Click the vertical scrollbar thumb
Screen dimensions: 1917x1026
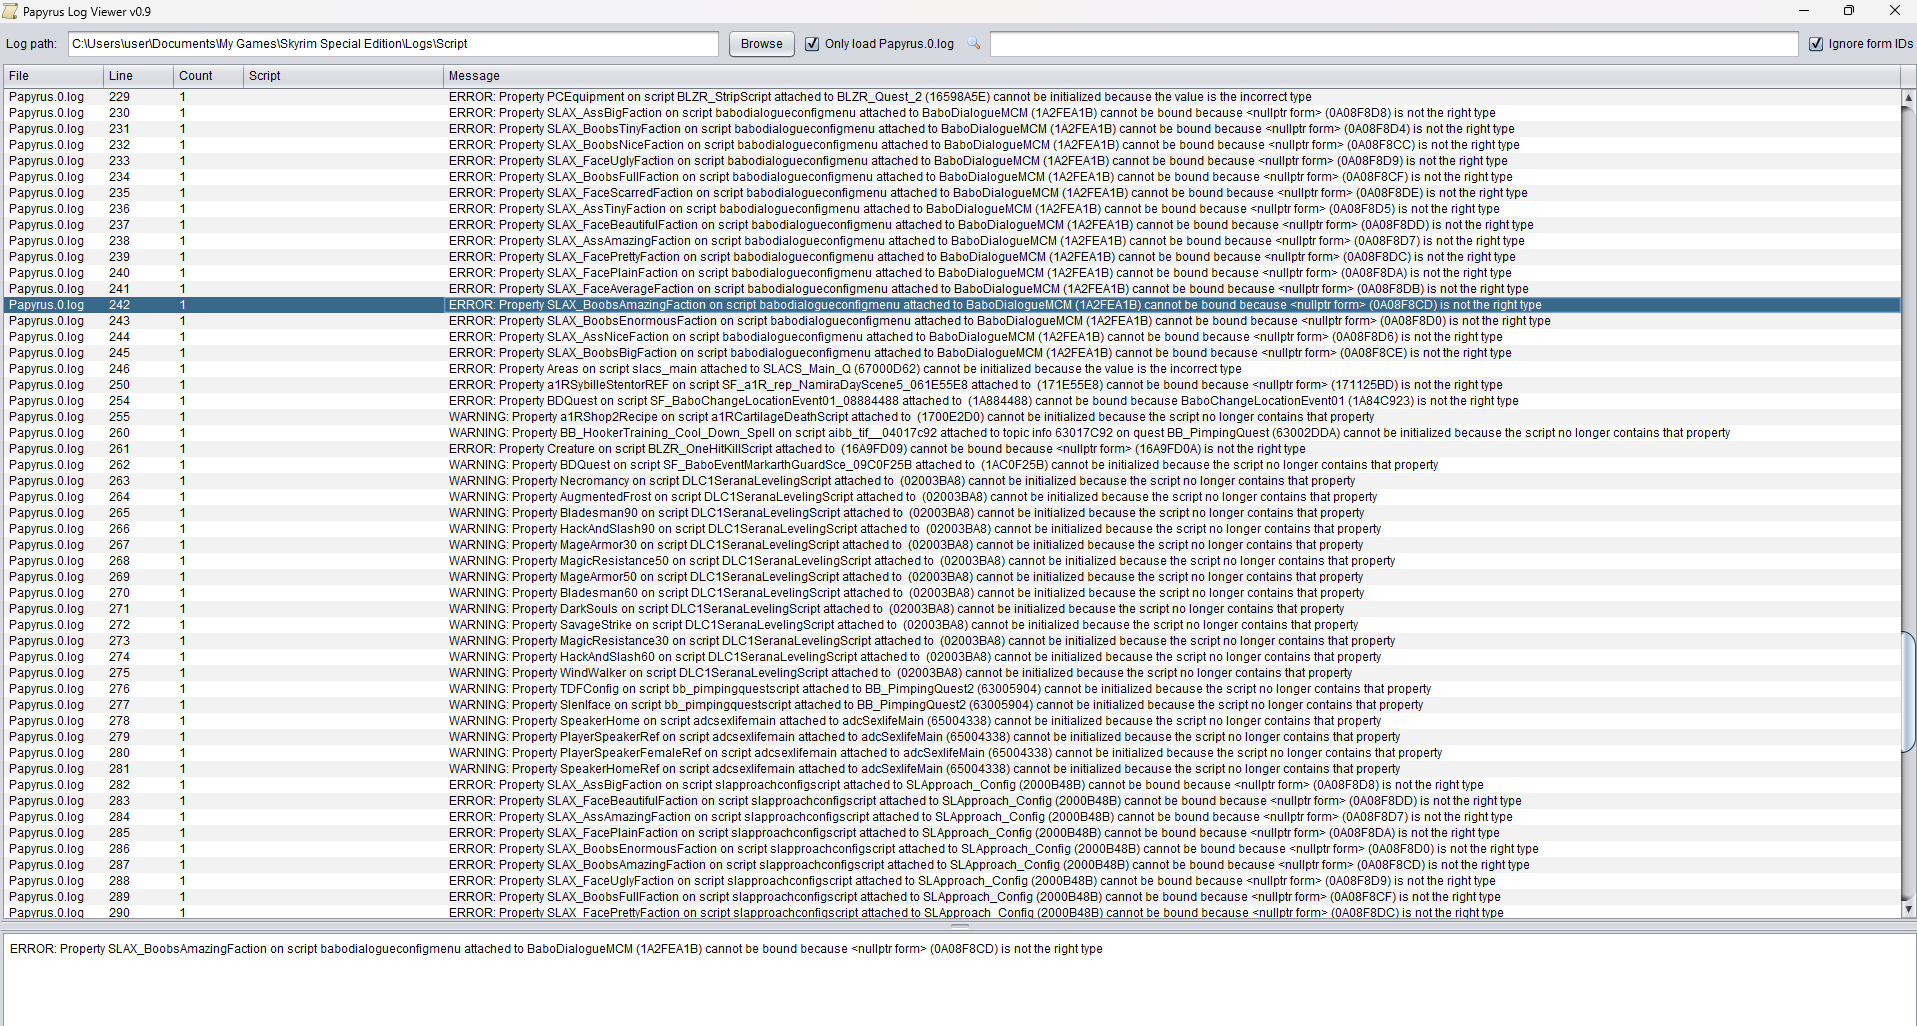[x=1908, y=692]
